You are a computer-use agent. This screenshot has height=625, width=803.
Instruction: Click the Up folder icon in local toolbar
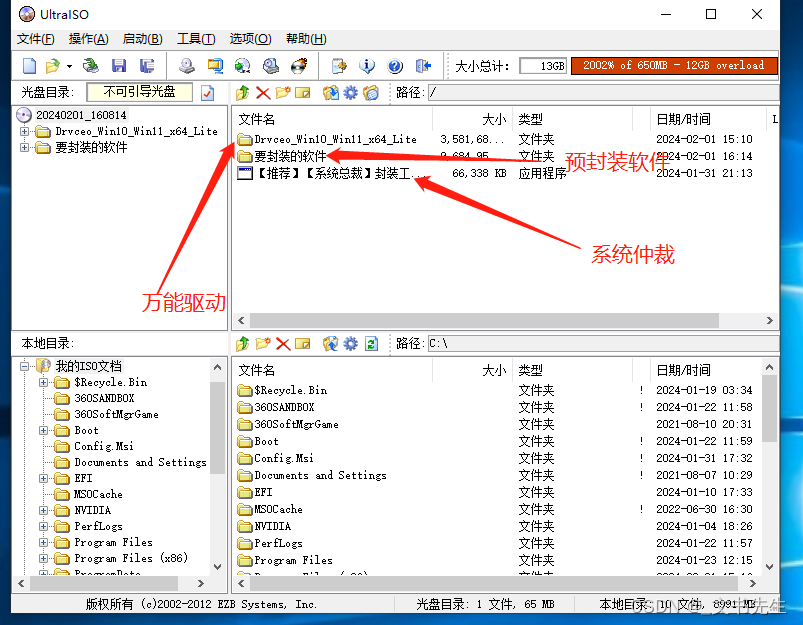coord(243,343)
